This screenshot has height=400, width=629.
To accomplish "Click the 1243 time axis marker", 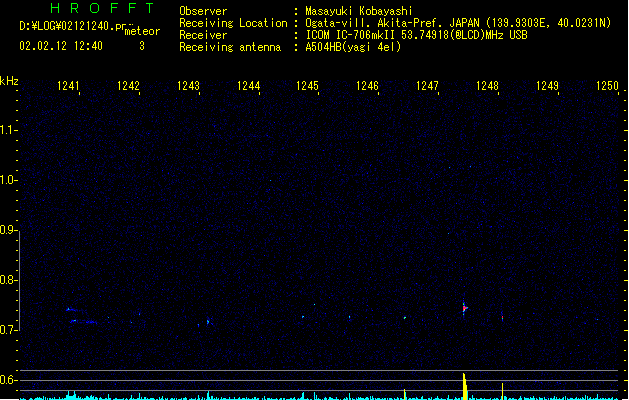I will 188,86.
